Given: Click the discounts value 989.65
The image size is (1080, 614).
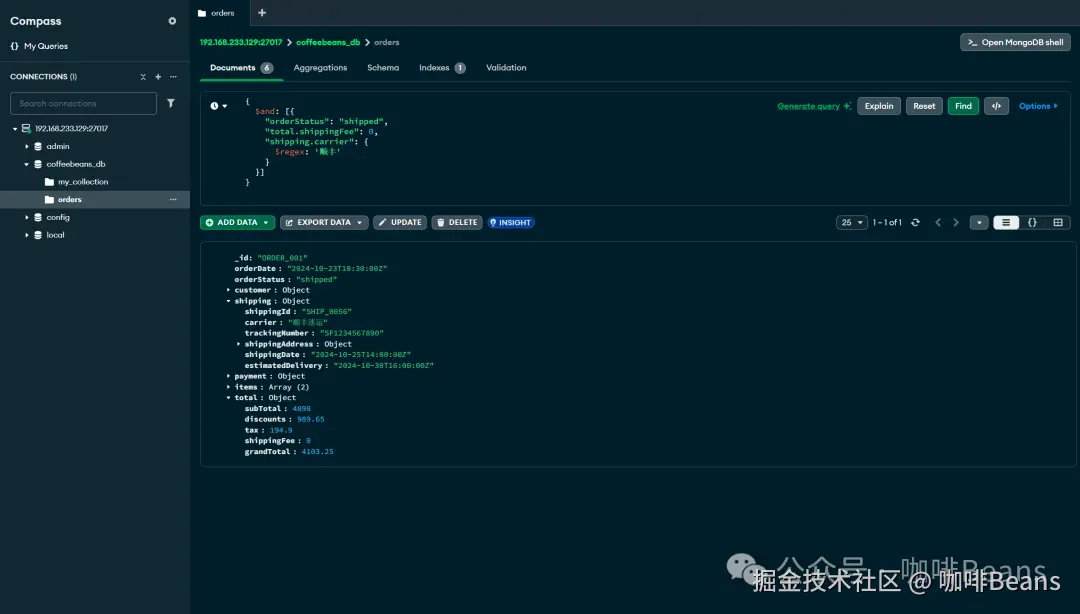Looking at the screenshot, I should pyautogui.click(x=311, y=420).
